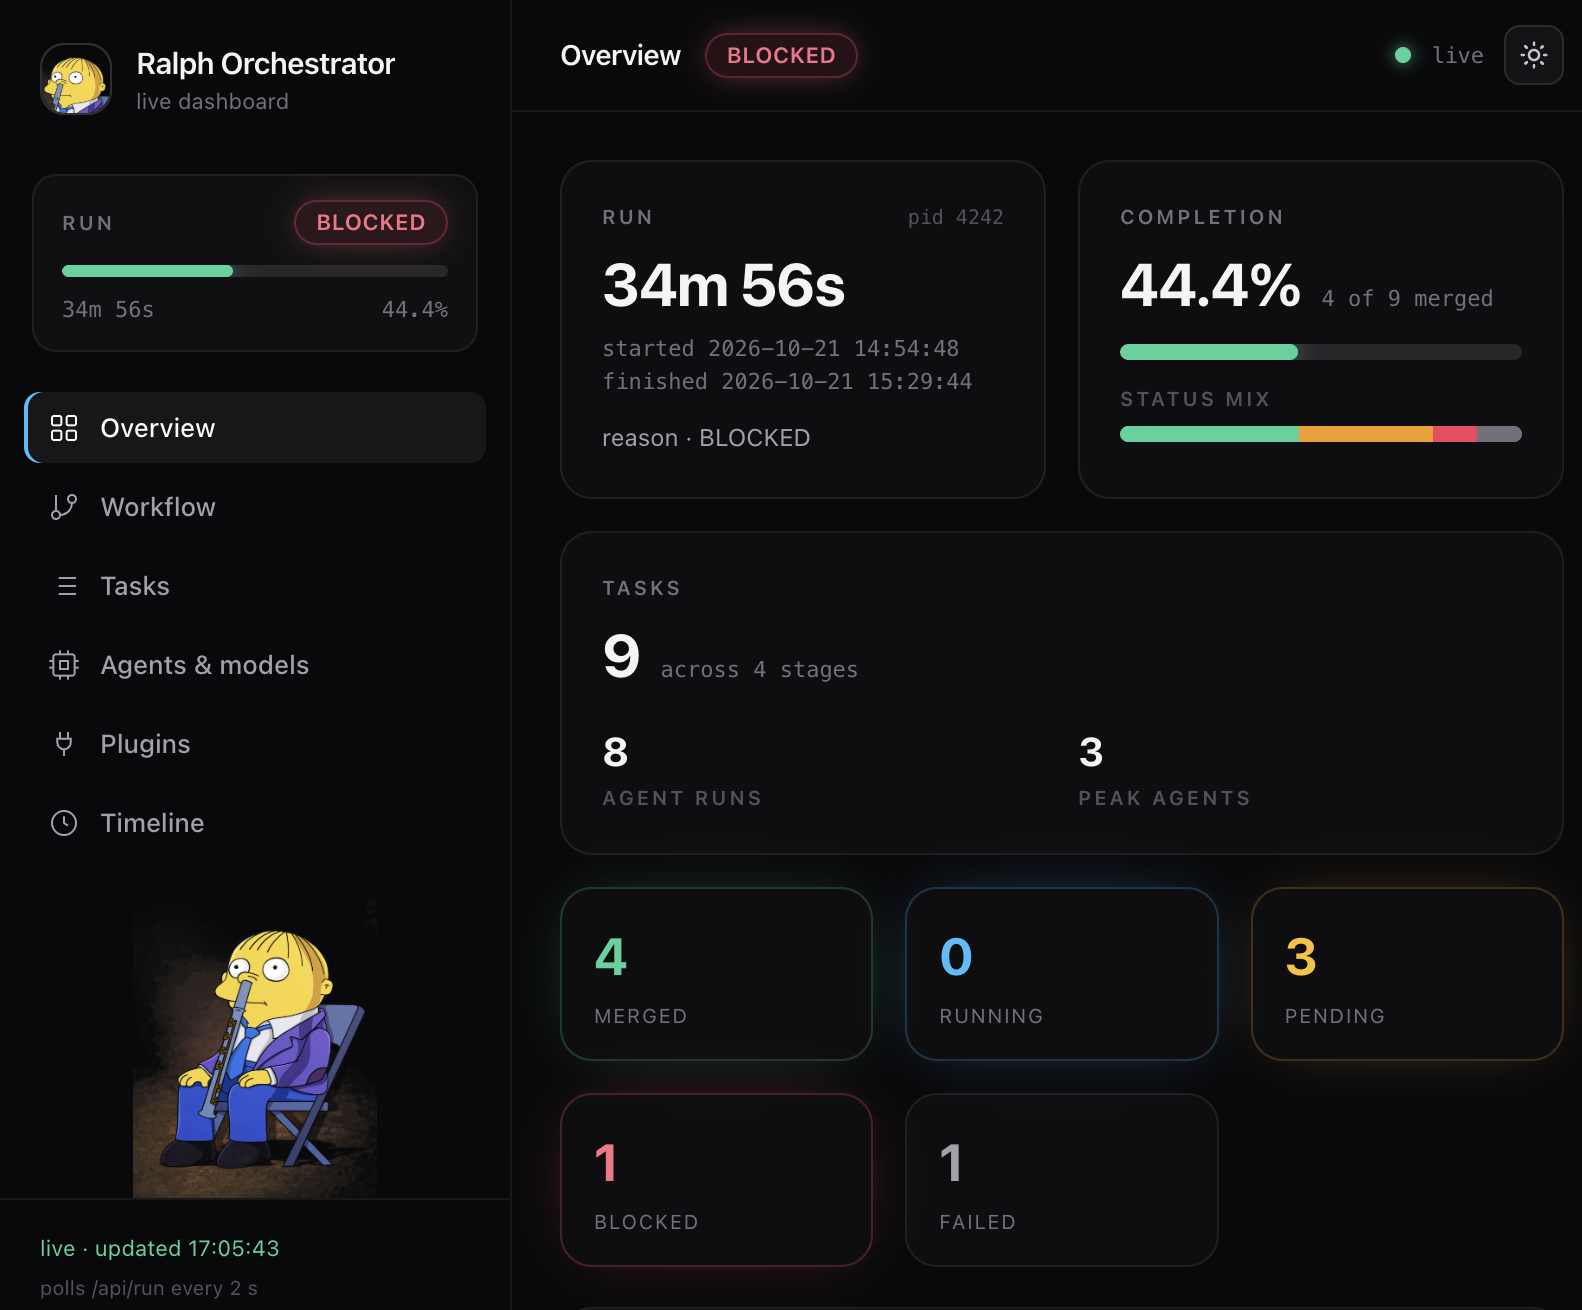
Task: Open the Timeline view
Action: coord(255,823)
